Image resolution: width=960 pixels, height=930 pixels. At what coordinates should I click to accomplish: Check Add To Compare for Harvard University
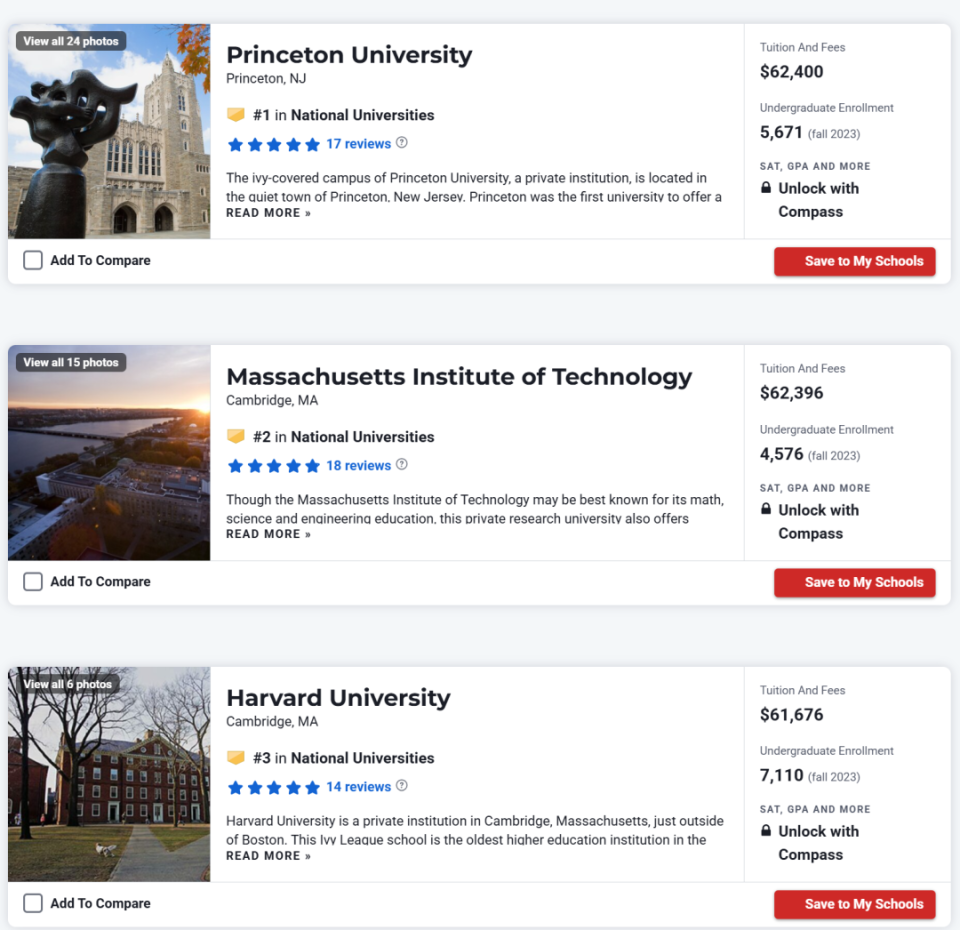33,903
